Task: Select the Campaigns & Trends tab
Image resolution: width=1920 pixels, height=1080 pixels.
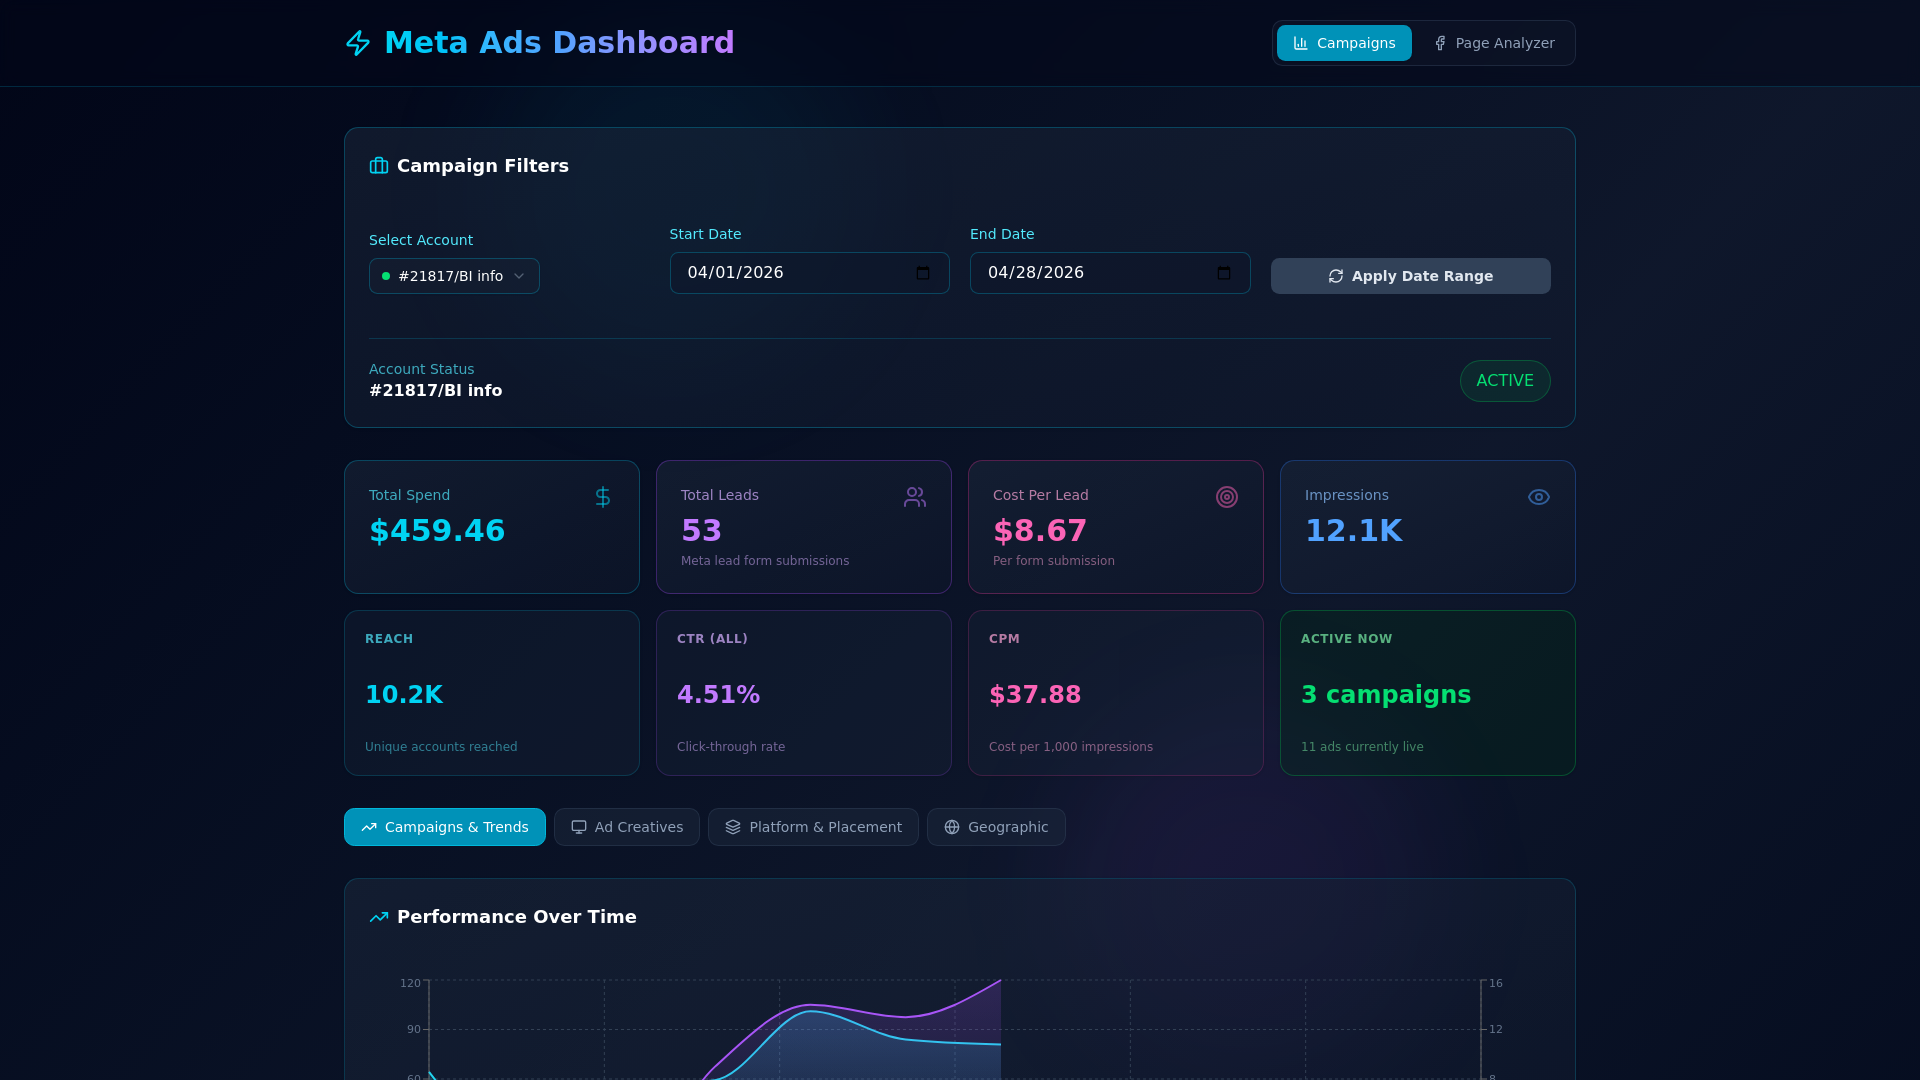Action: click(445, 827)
